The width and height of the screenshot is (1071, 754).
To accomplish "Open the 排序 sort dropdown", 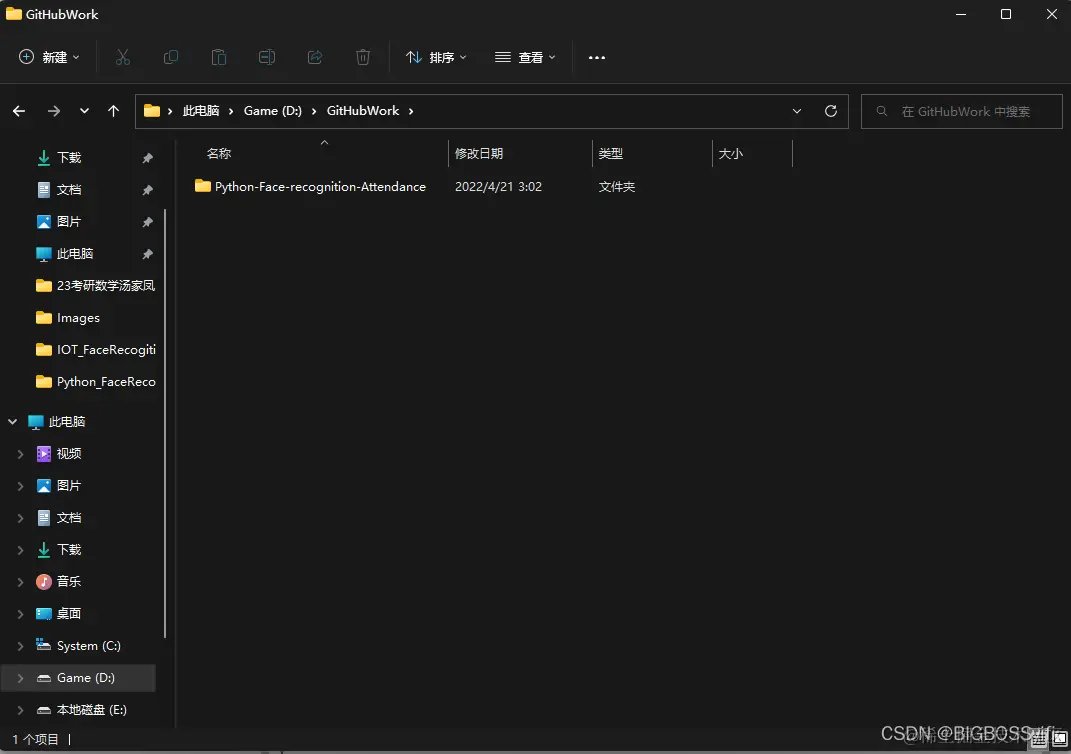I will click(436, 57).
